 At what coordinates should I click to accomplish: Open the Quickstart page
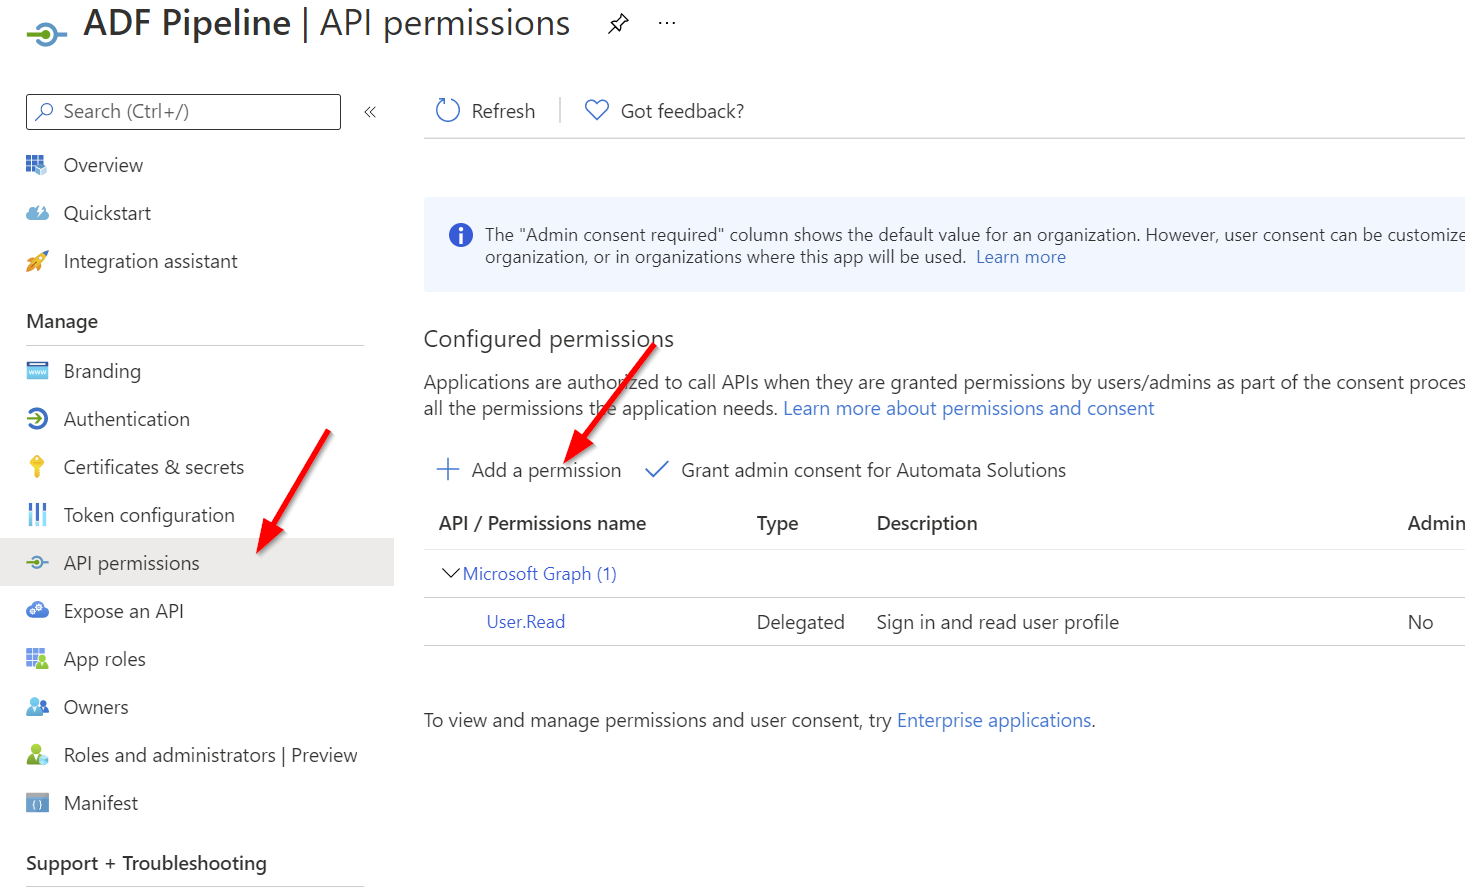[x=107, y=213]
